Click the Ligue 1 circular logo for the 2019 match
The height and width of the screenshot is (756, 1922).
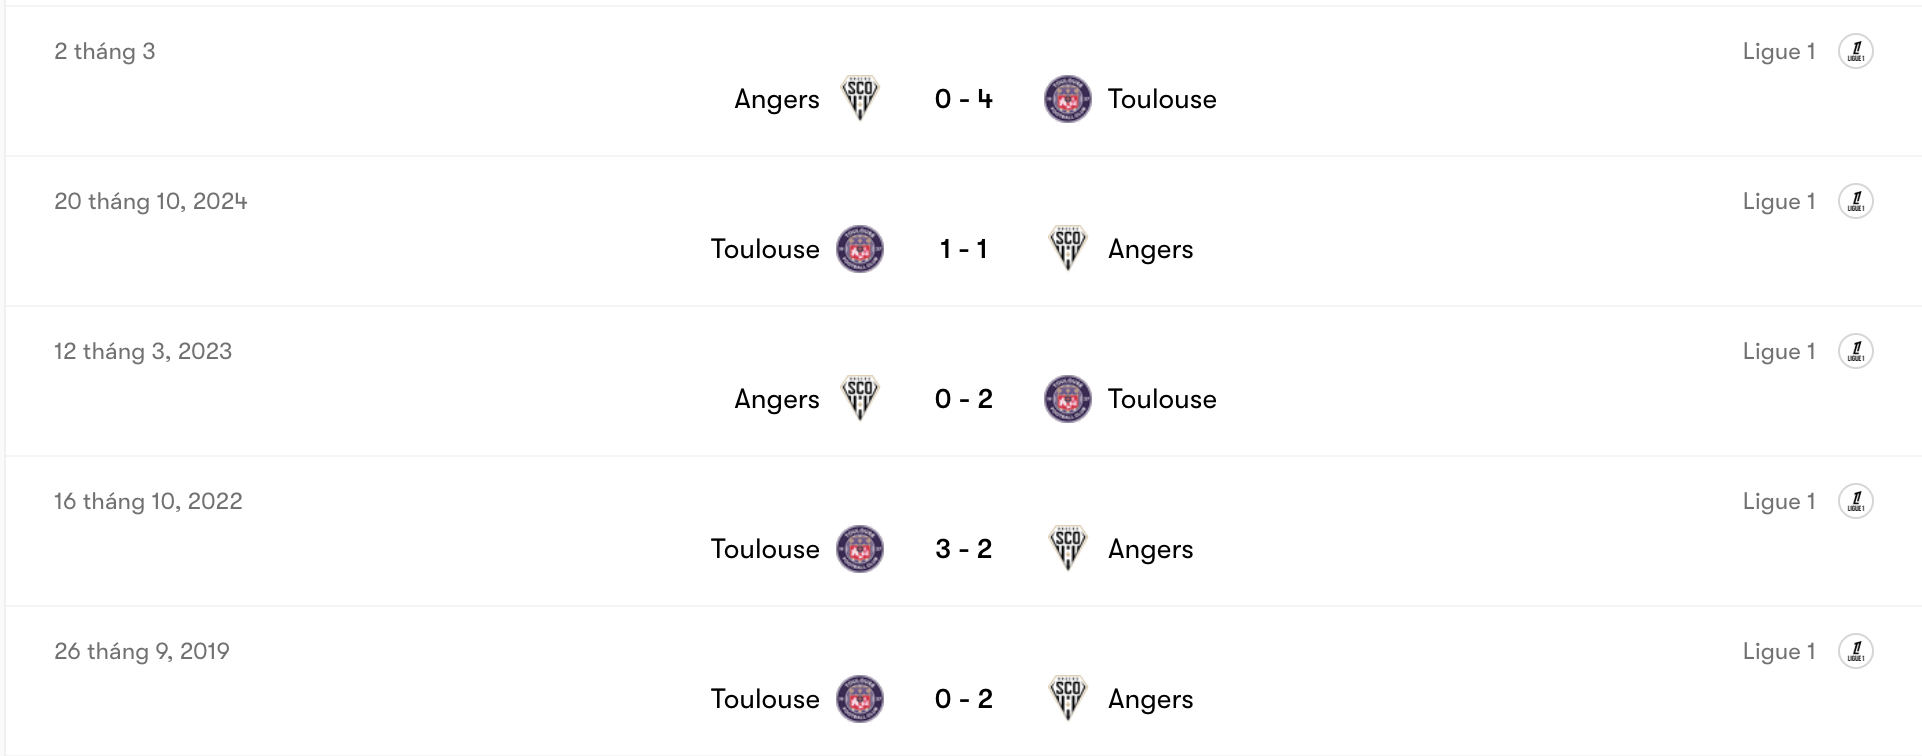click(x=1858, y=650)
